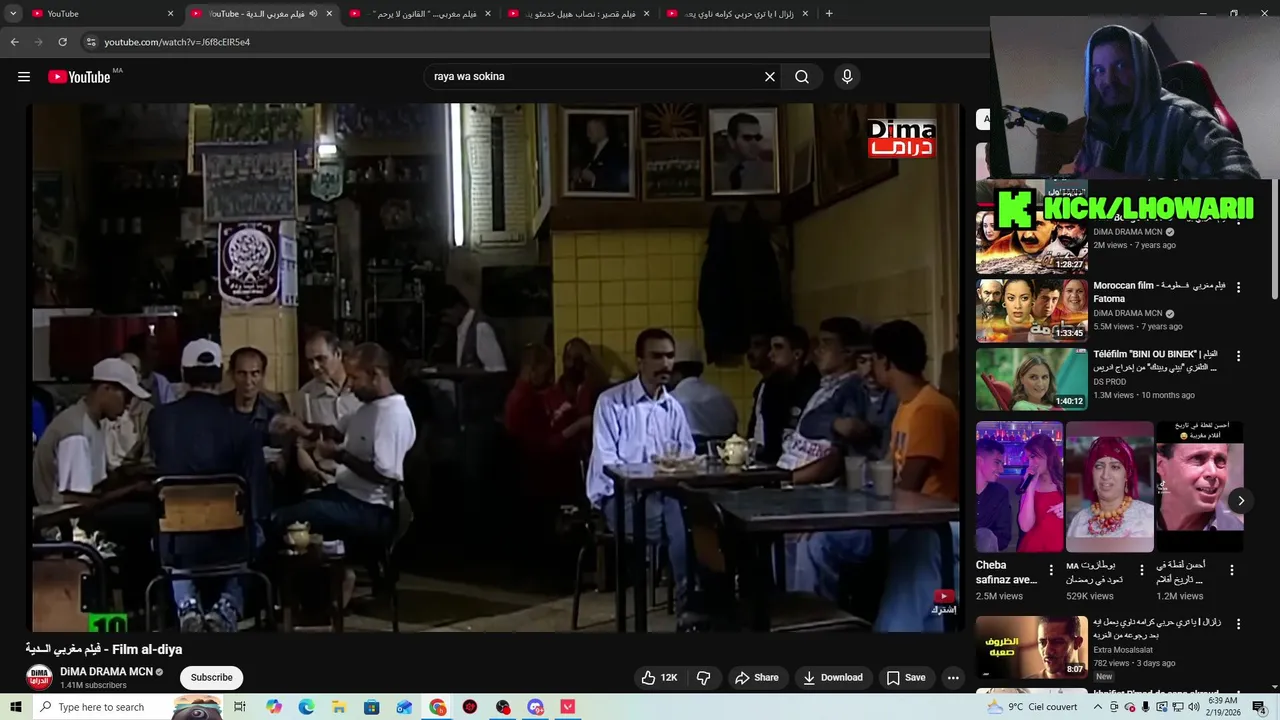Show next shorts with arrow

[x=1241, y=501]
